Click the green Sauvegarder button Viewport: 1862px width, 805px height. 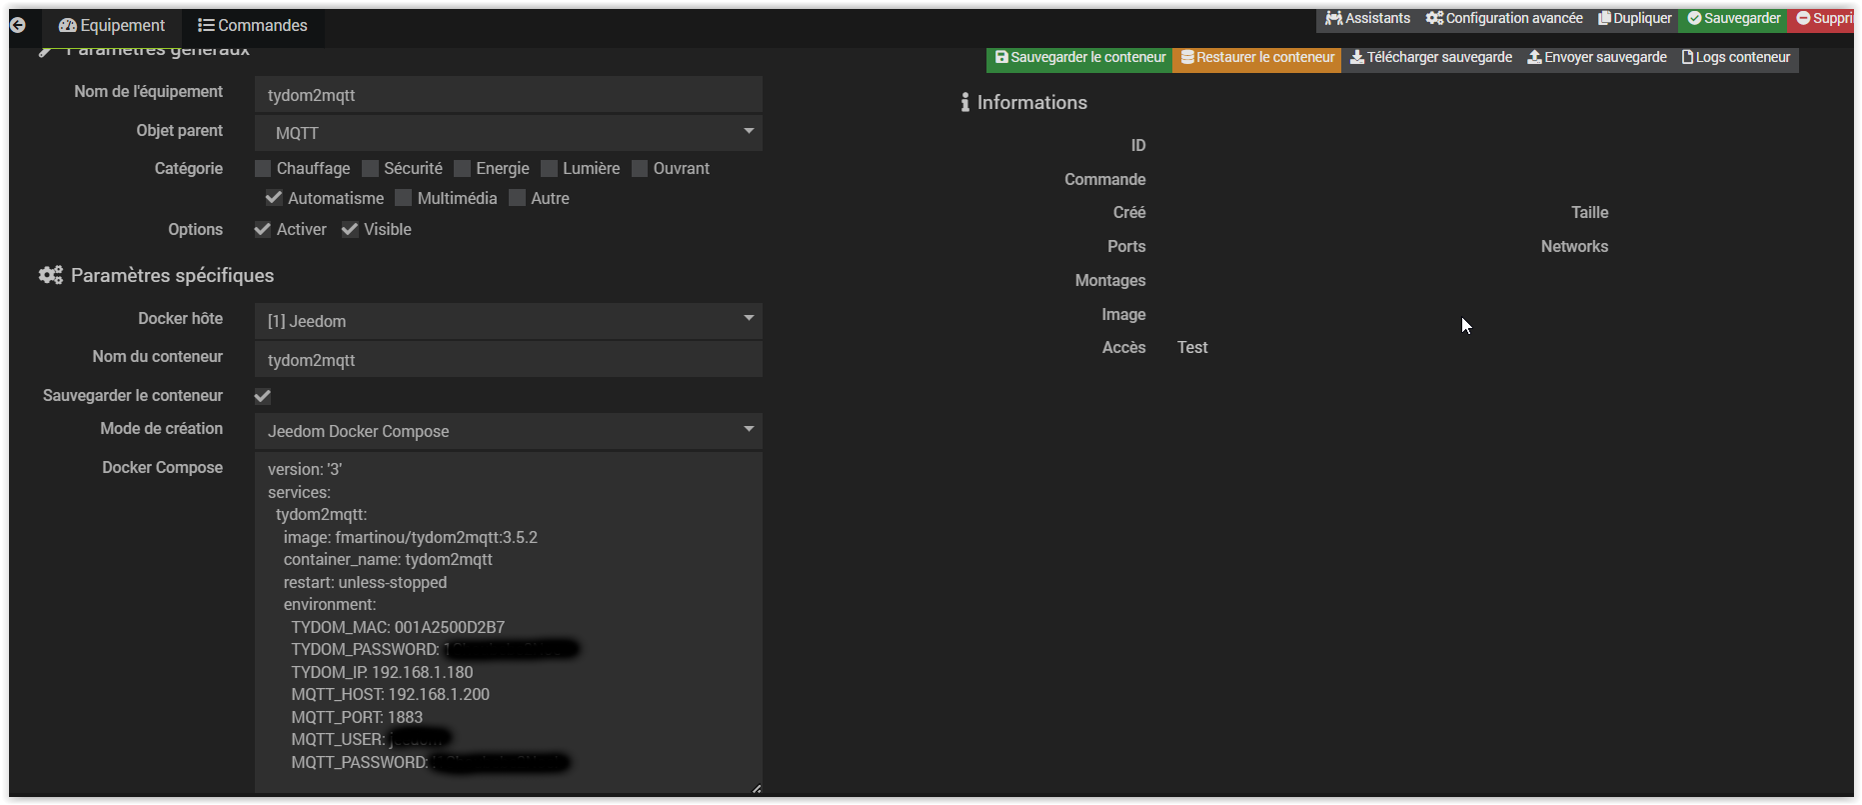pos(1733,18)
